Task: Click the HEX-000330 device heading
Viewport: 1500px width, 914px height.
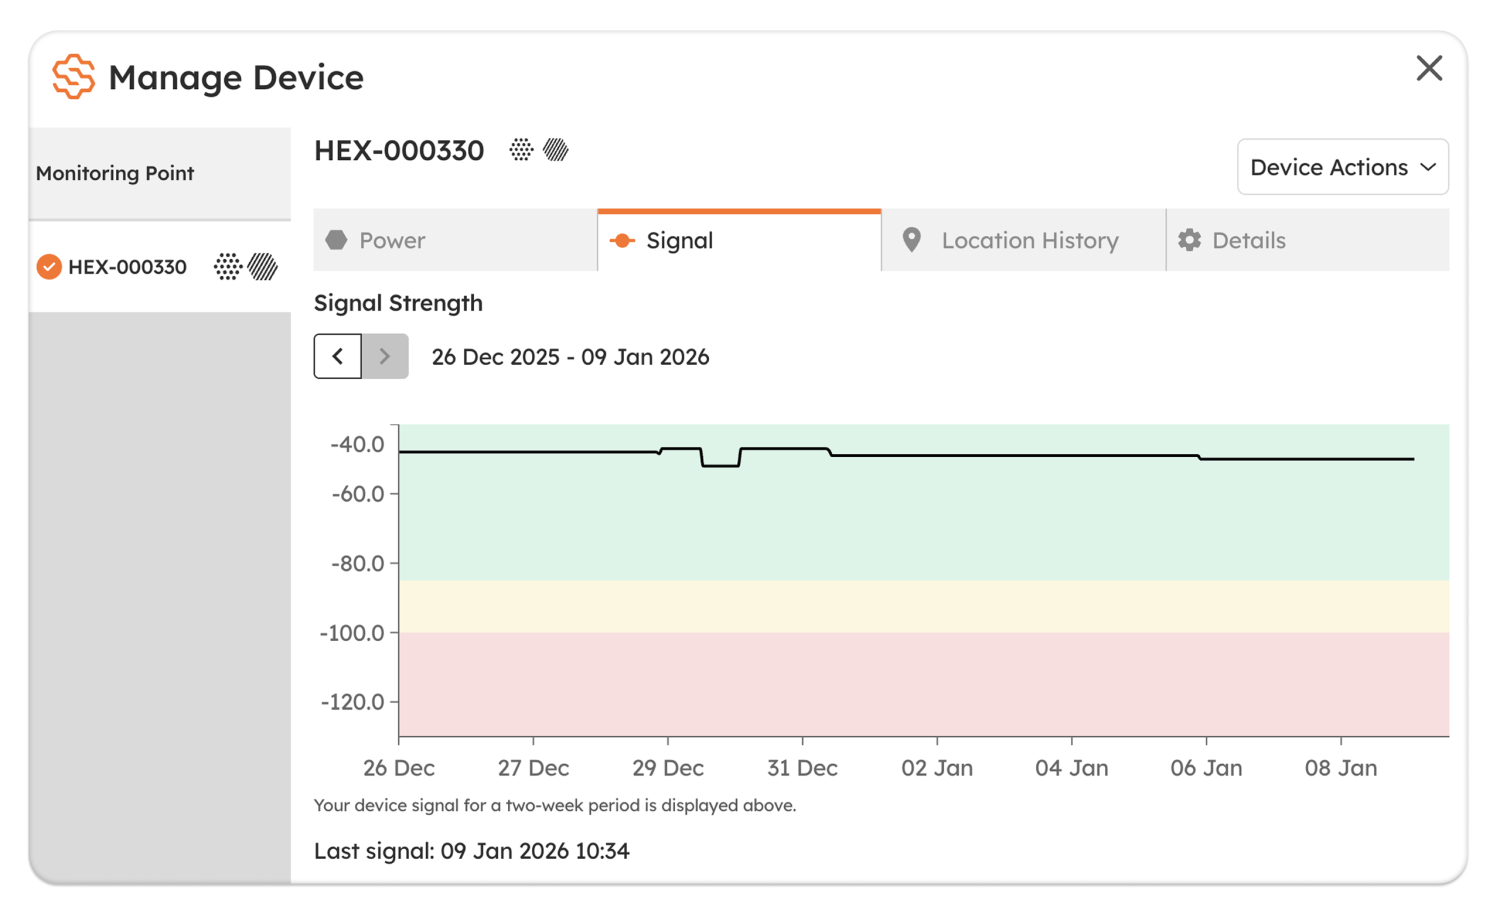Action: coord(399,150)
